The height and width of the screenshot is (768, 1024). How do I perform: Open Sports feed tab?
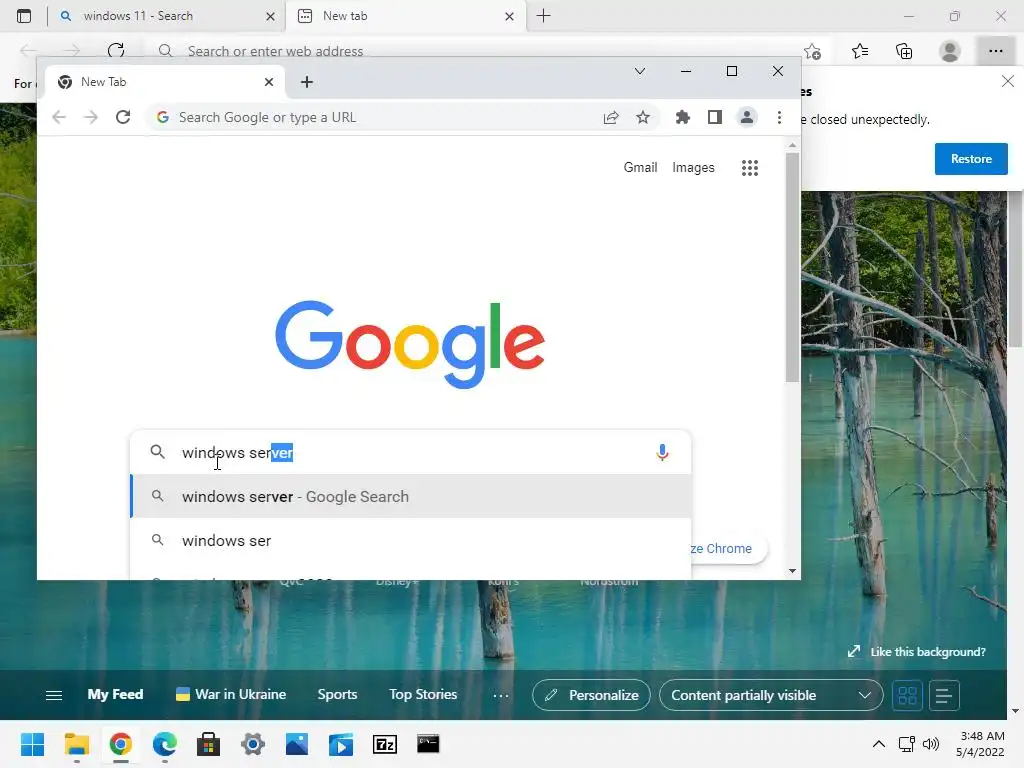pyautogui.click(x=337, y=694)
